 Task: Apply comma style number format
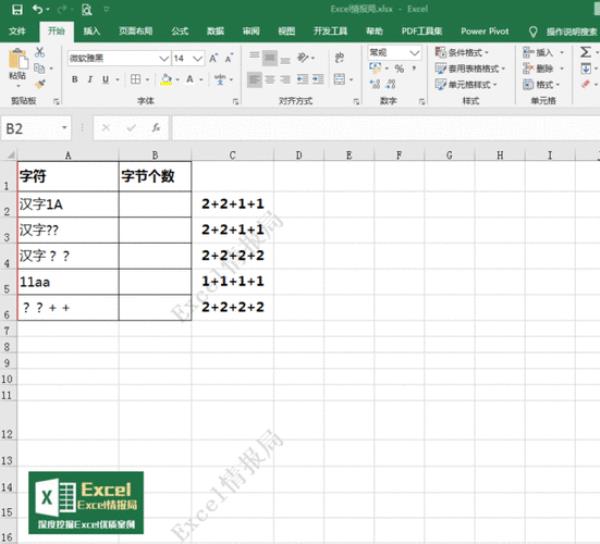click(x=414, y=68)
